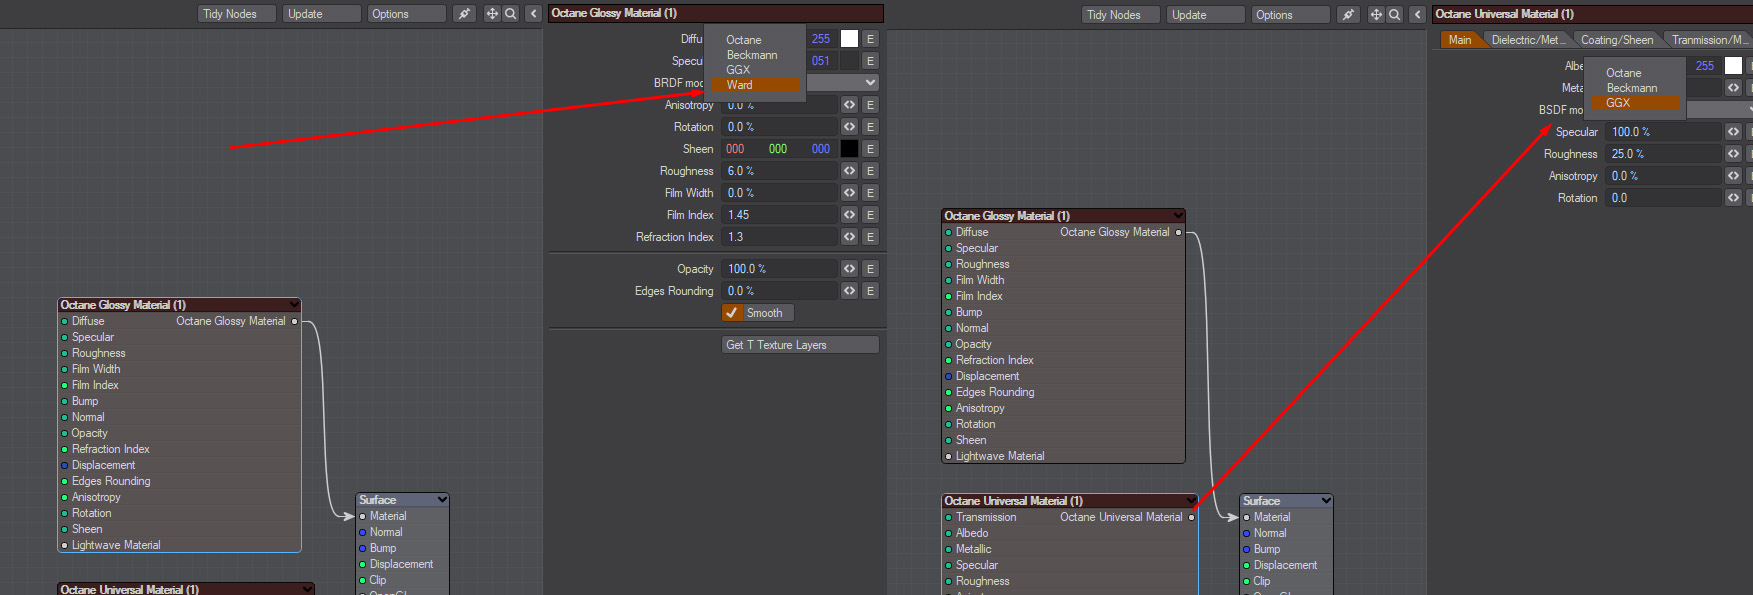Image resolution: width=1753 pixels, height=595 pixels.
Task: Collapse the right Octane Glossy Material node
Action: [x=1178, y=216]
